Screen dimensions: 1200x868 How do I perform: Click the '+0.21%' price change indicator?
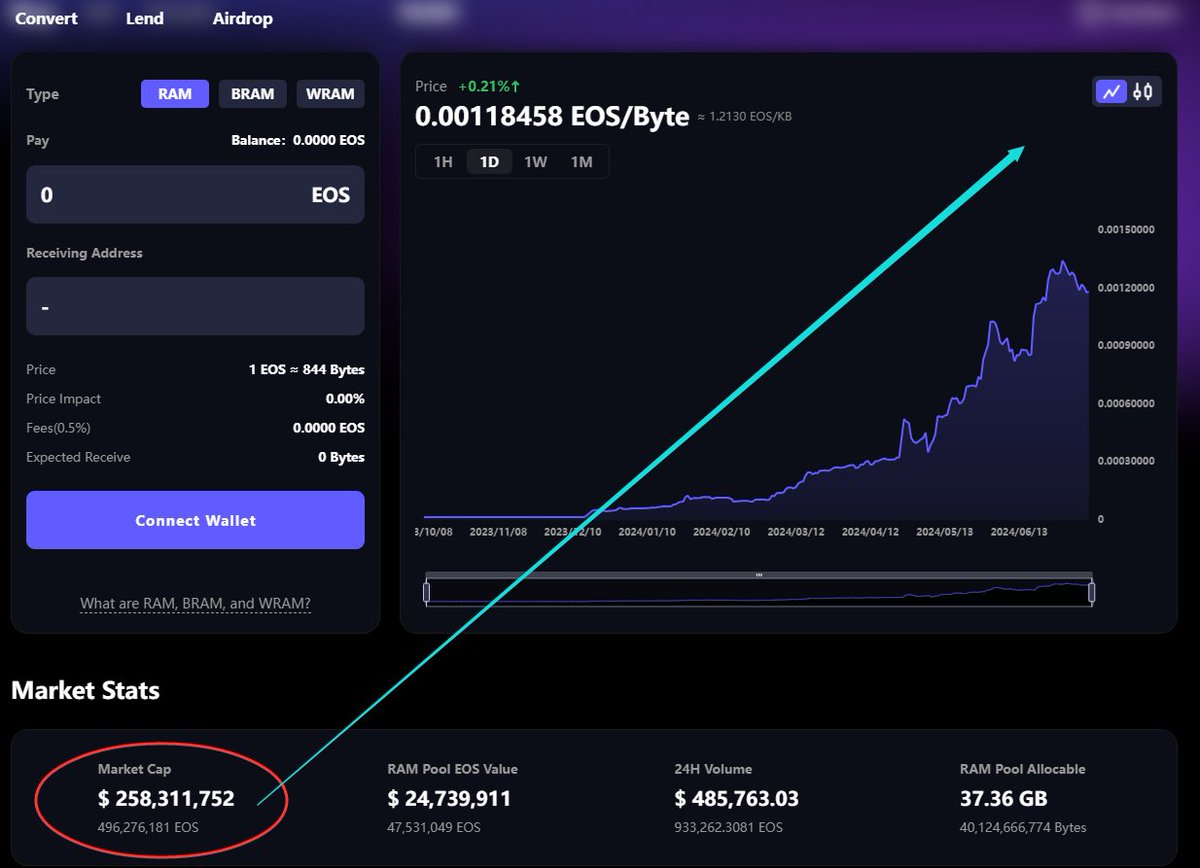488,86
